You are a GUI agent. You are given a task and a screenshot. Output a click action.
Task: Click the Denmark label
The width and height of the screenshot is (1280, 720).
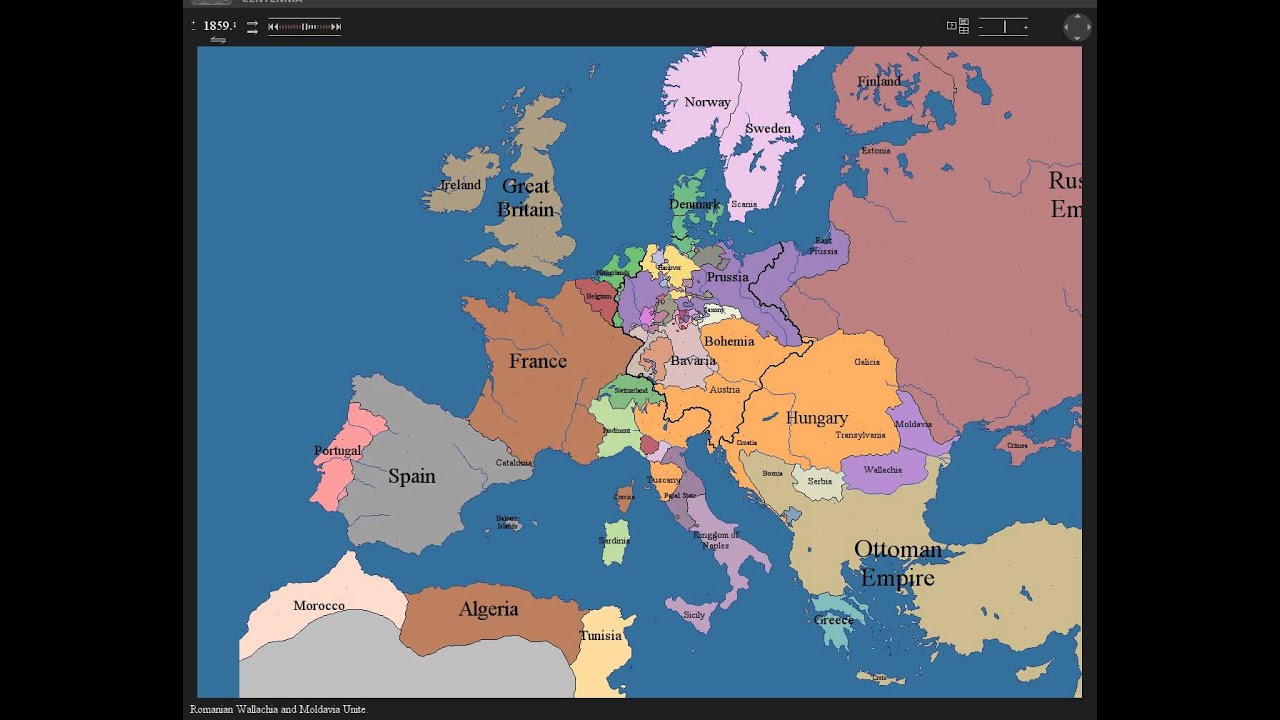(694, 204)
